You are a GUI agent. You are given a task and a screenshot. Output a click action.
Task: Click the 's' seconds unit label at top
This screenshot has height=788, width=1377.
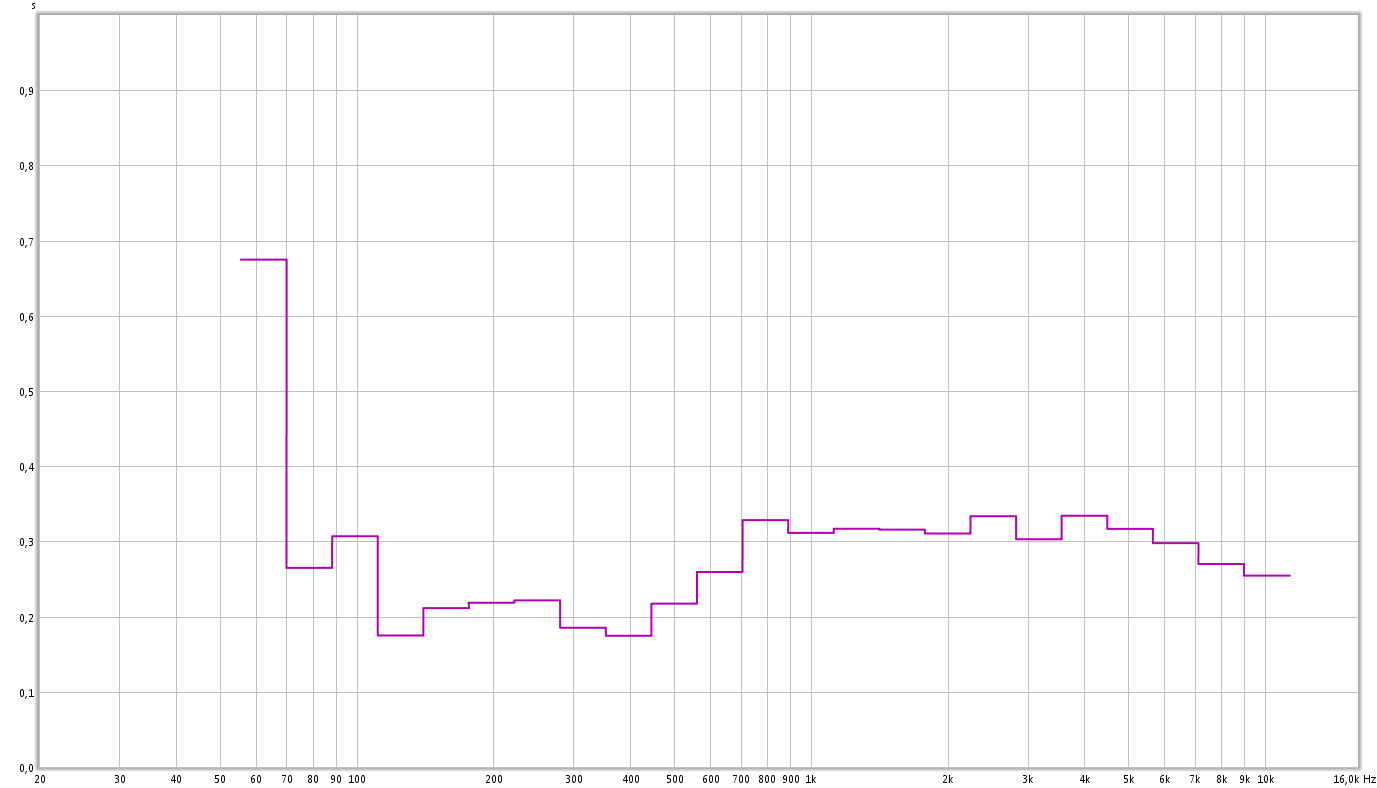33,6
